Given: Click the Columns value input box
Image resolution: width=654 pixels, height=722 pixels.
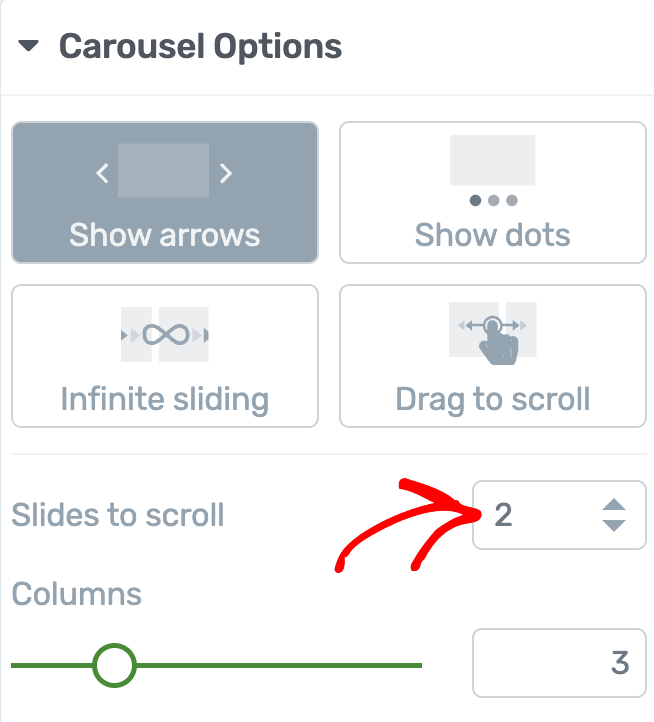Looking at the screenshot, I should (x=559, y=663).
